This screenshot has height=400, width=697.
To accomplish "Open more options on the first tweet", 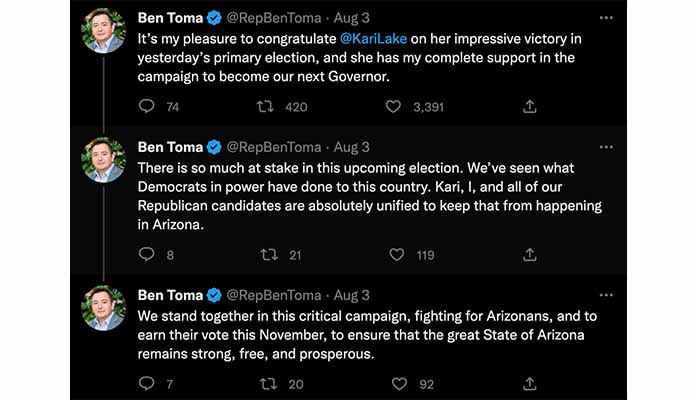I will (x=606, y=17).
